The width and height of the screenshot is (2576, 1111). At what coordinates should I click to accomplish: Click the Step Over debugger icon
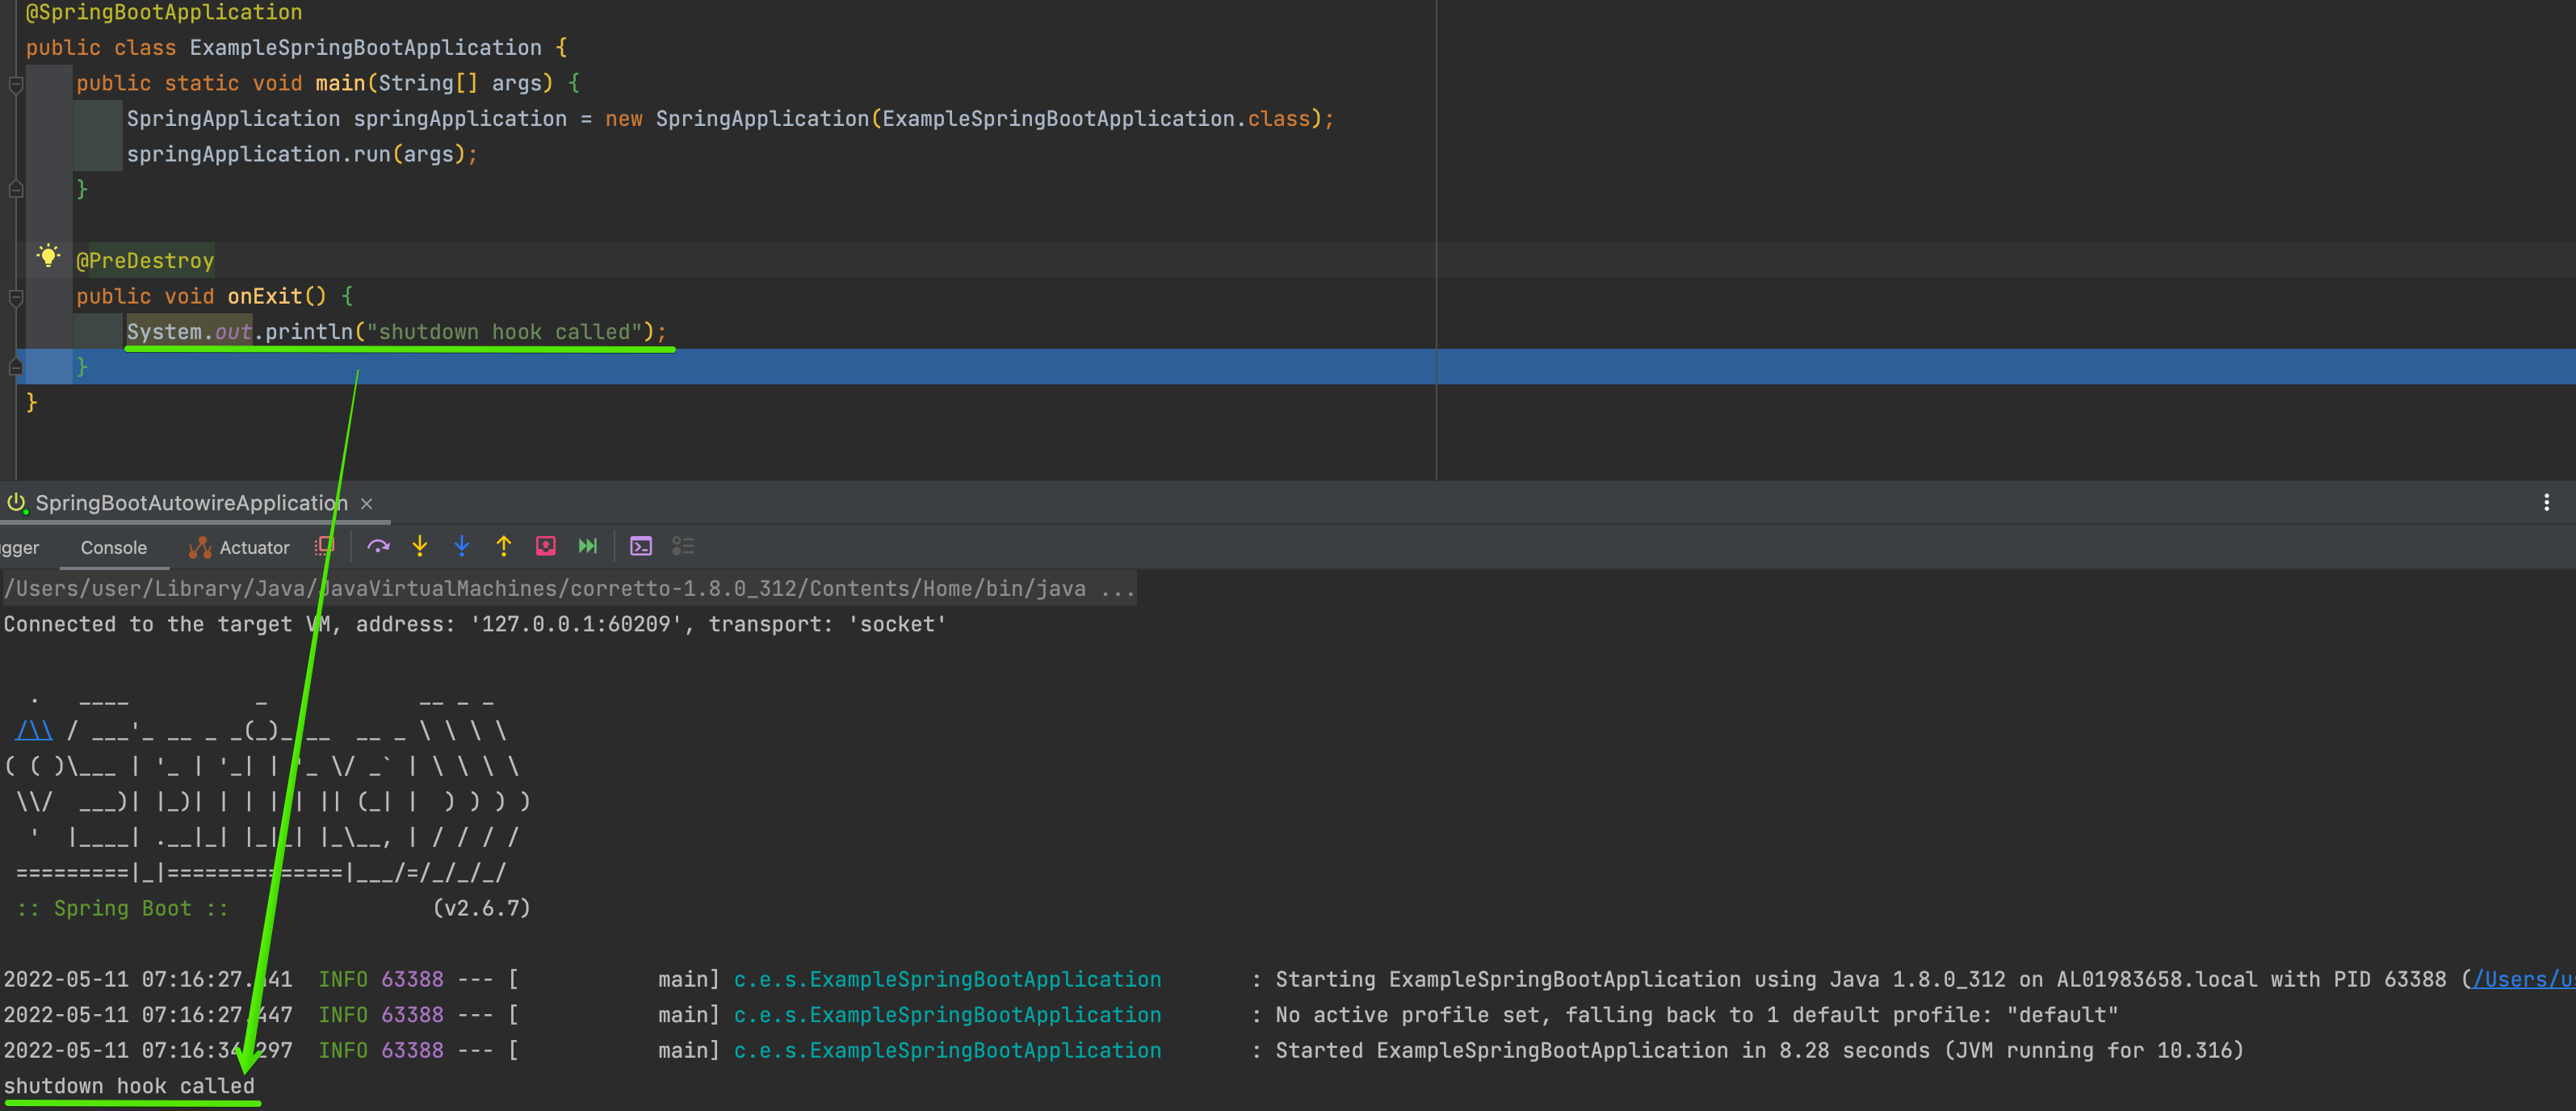pos(377,546)
